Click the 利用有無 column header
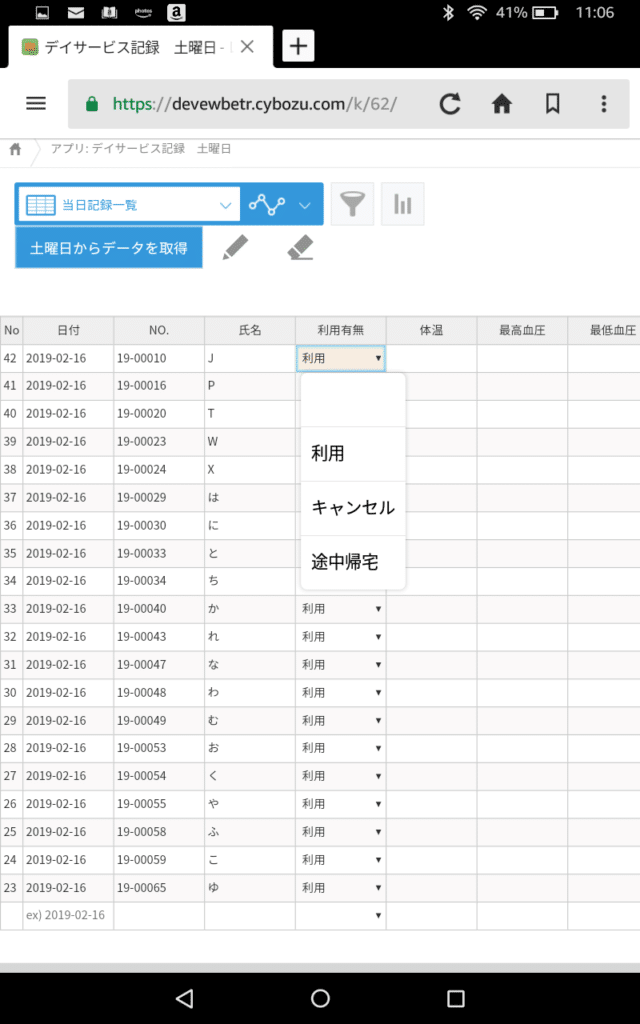640x1024 pixels. click(341, 330)
